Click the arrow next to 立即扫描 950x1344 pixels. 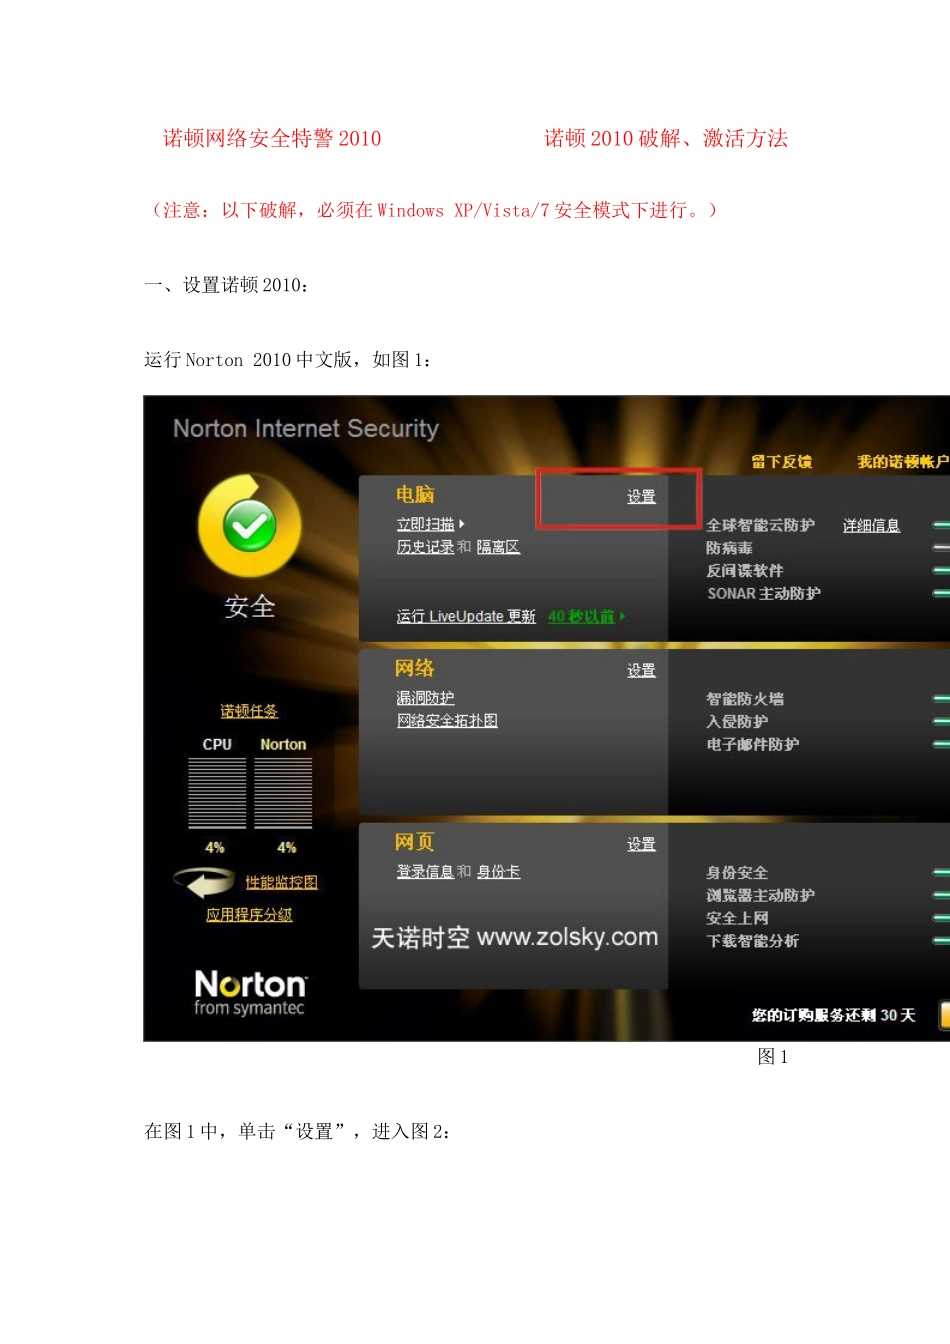pyautogui.click(x=462, y=524)
